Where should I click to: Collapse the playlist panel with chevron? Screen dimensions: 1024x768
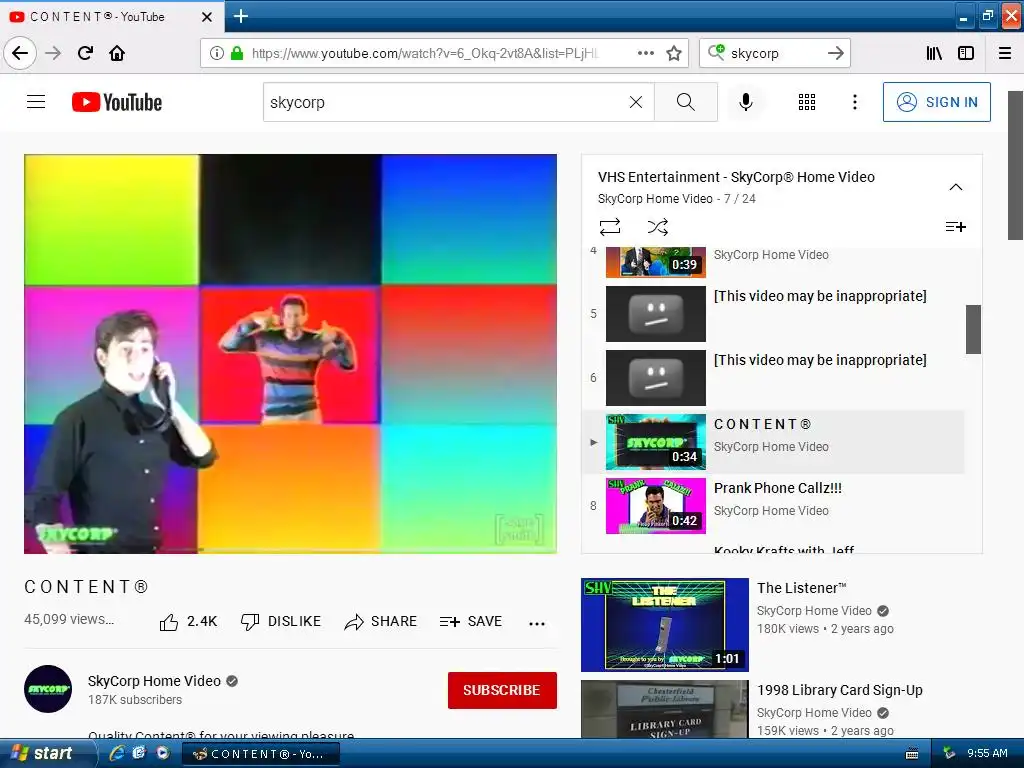click(x=955, y=187)
